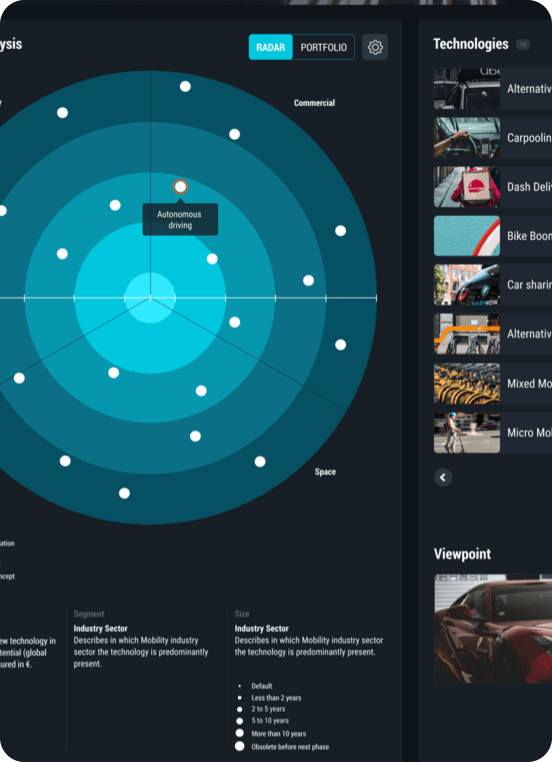Open the Dash Delivery thumbnail image

pos(466,187)
